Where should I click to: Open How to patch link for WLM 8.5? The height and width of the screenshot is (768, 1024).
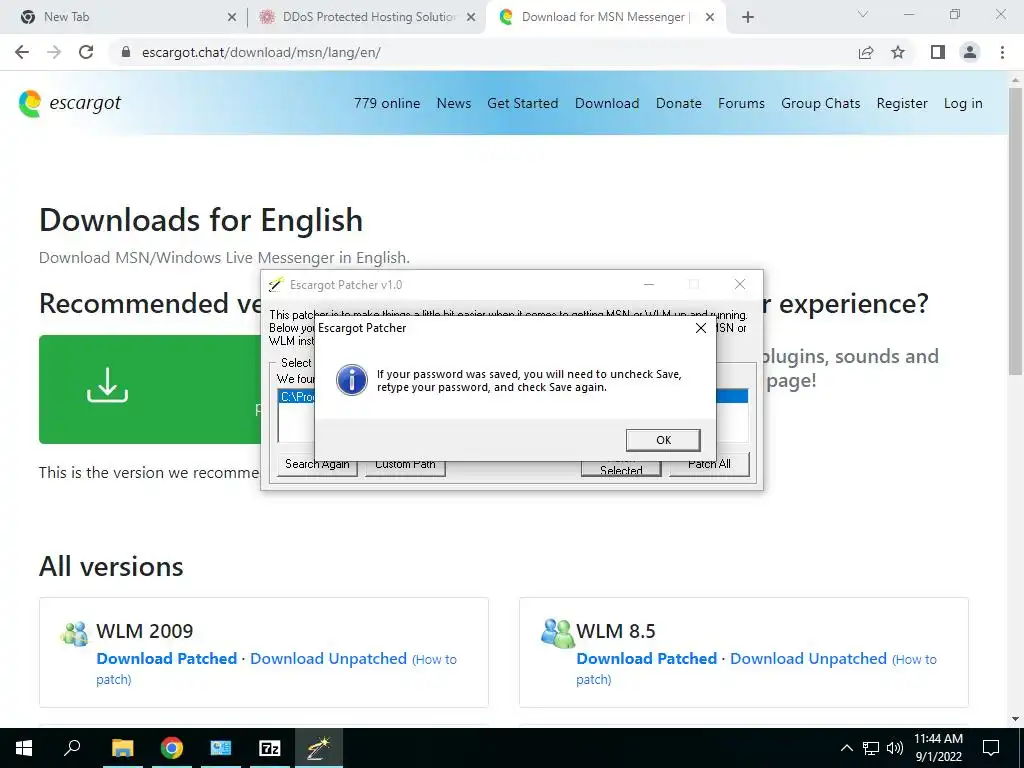pyautogui.click(x=914, y=660)
